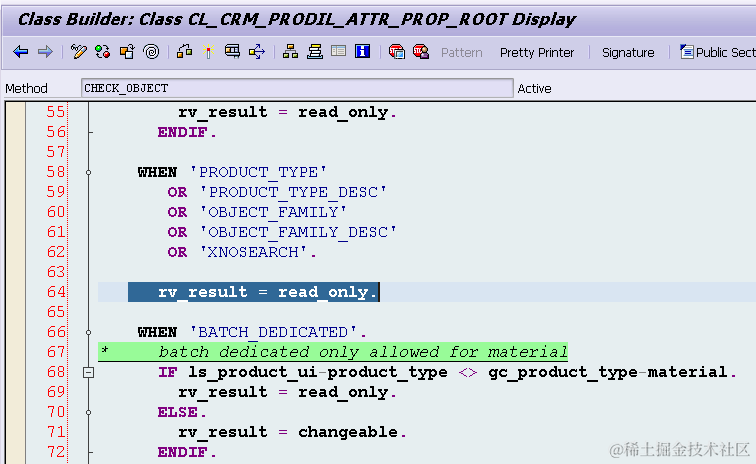The width and height of the screenshot is (756, 464).
Task: Click 'OBJECT_FAMILY_DESC' on line 61
Action: pyautogui.click(x=298, y=232)
